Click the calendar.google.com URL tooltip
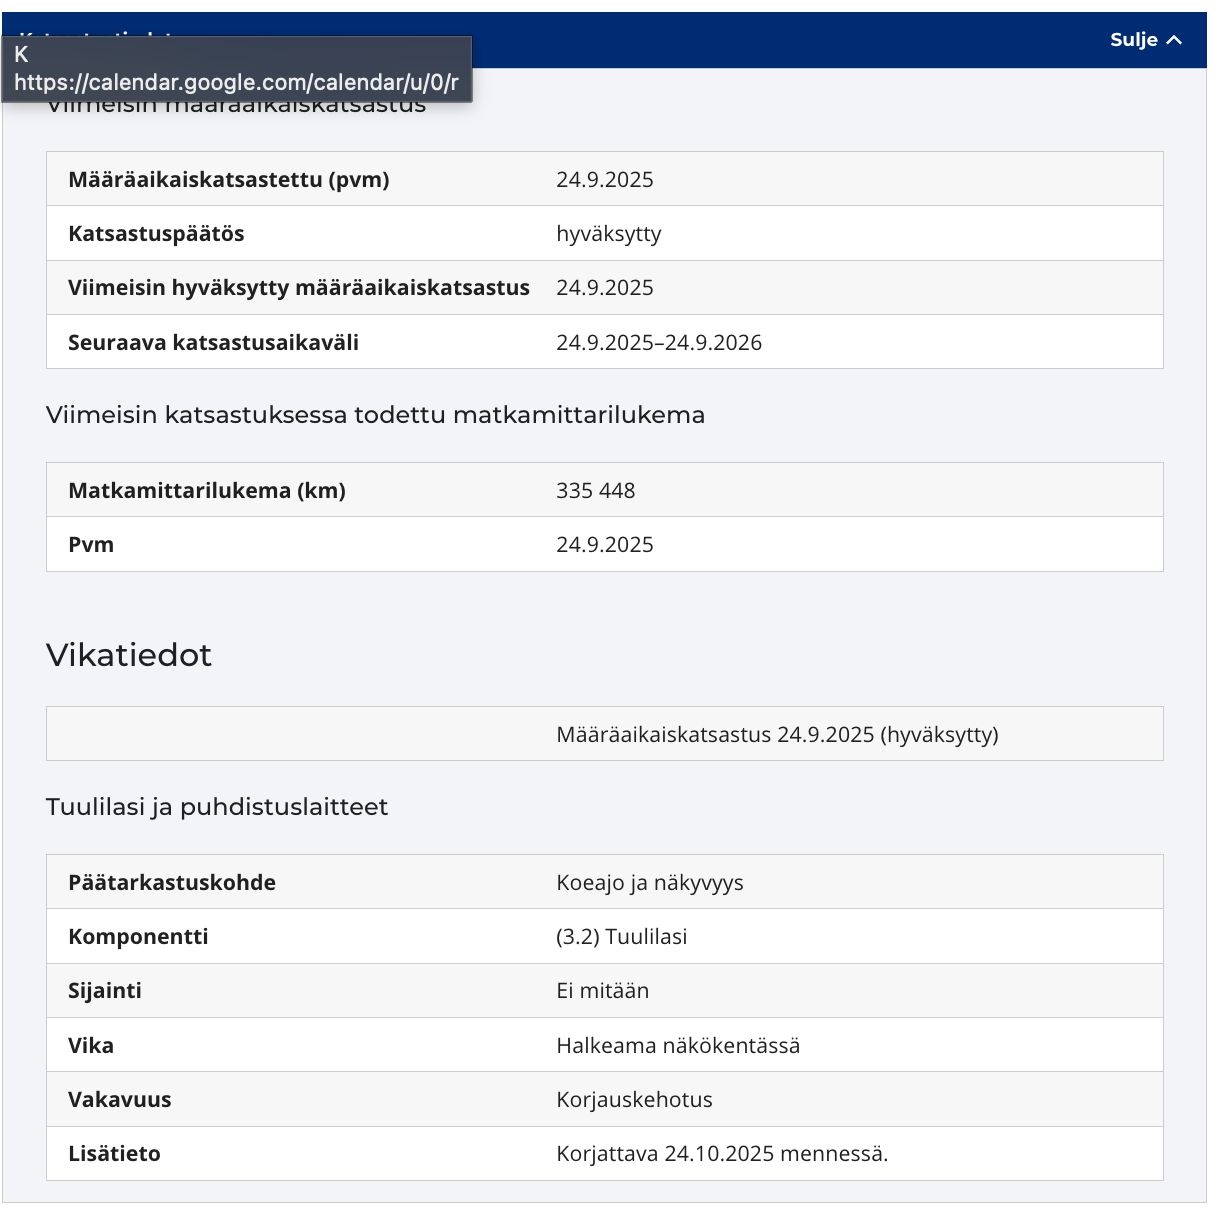The width and height of the screenshot is (1220, 1210). coord(236,69)
